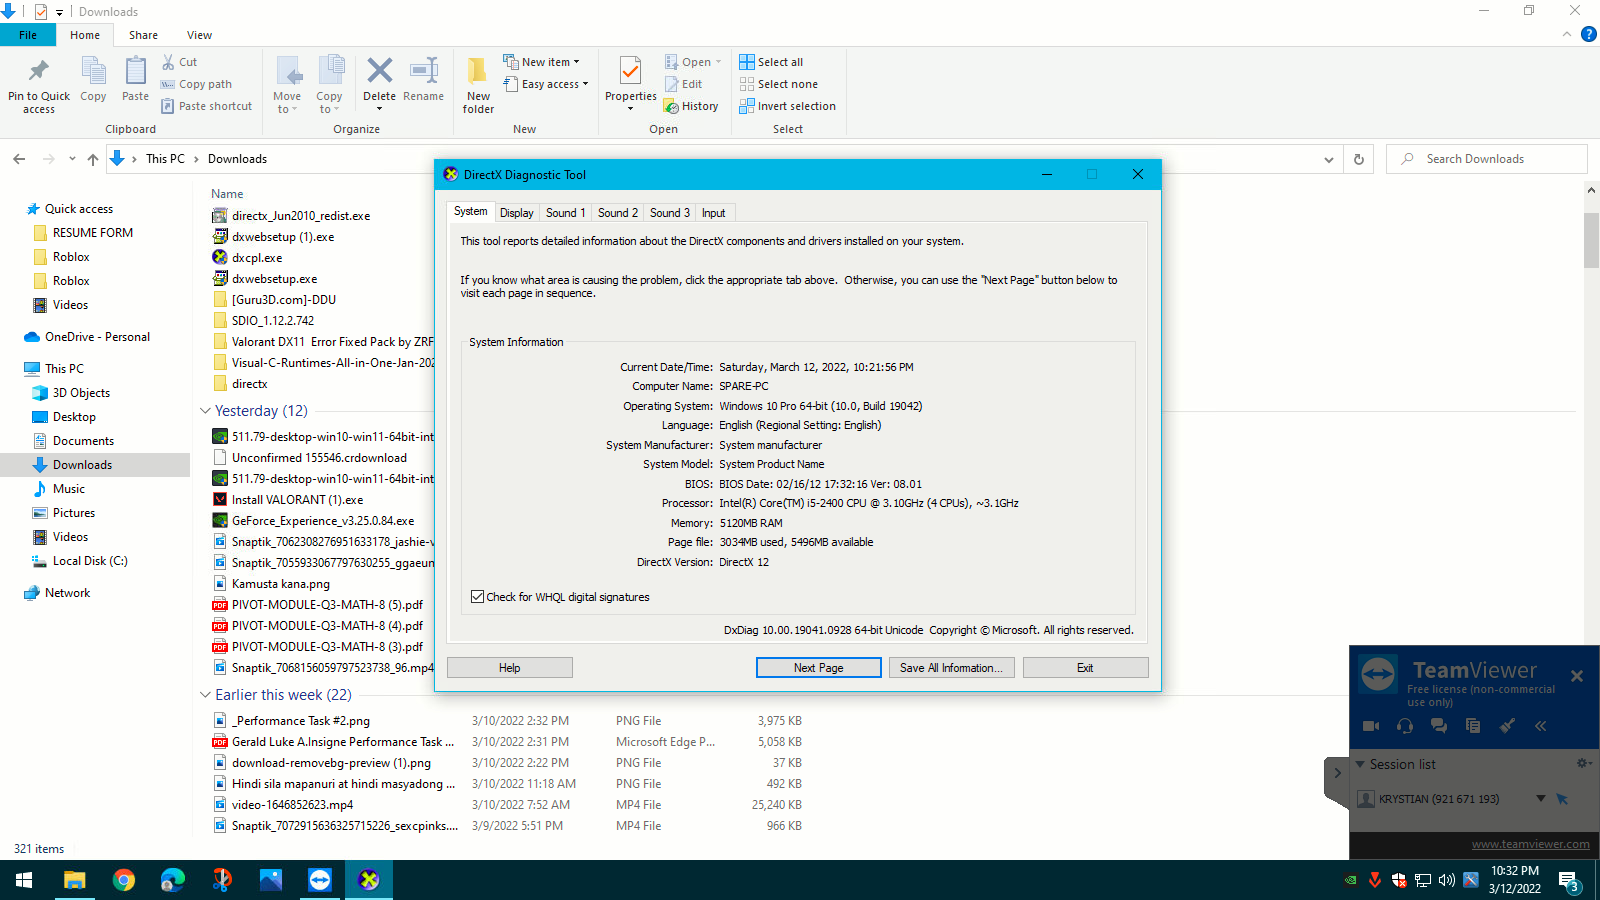Open KRYSTIAN session dropdown arrow
1600x900 pixels.
1541,798
